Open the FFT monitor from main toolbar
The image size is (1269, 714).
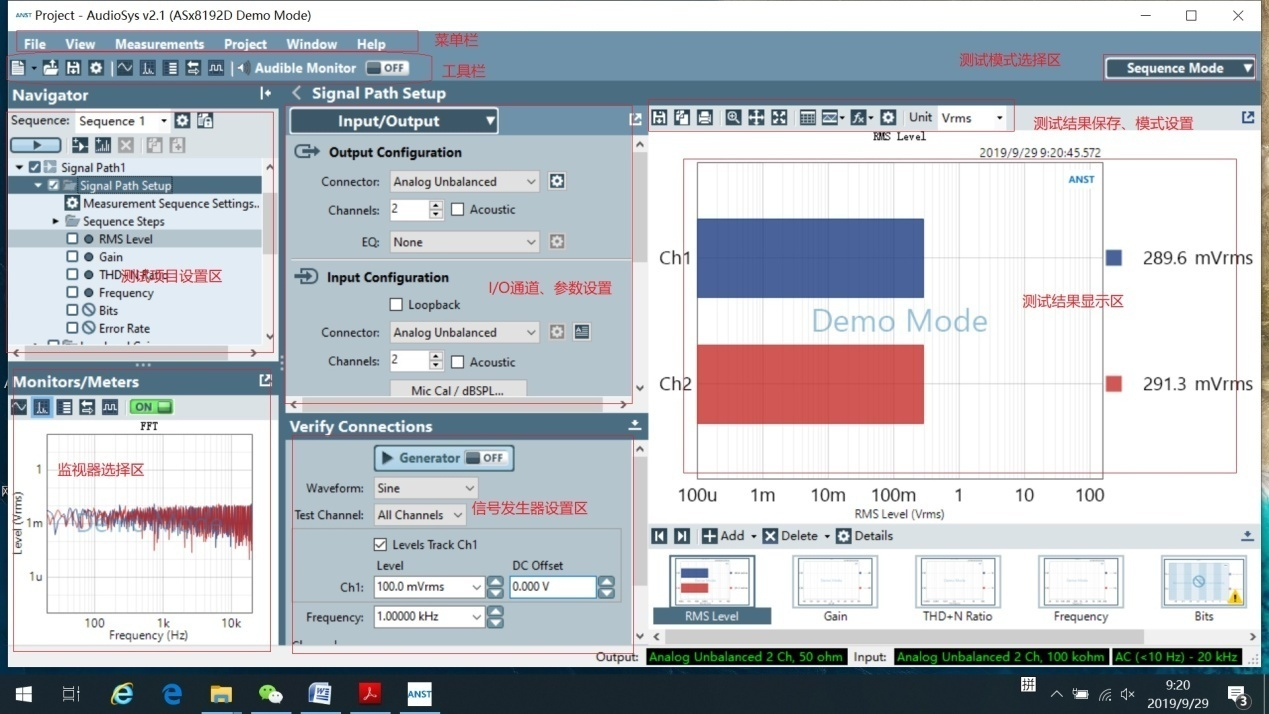(148, 68)
